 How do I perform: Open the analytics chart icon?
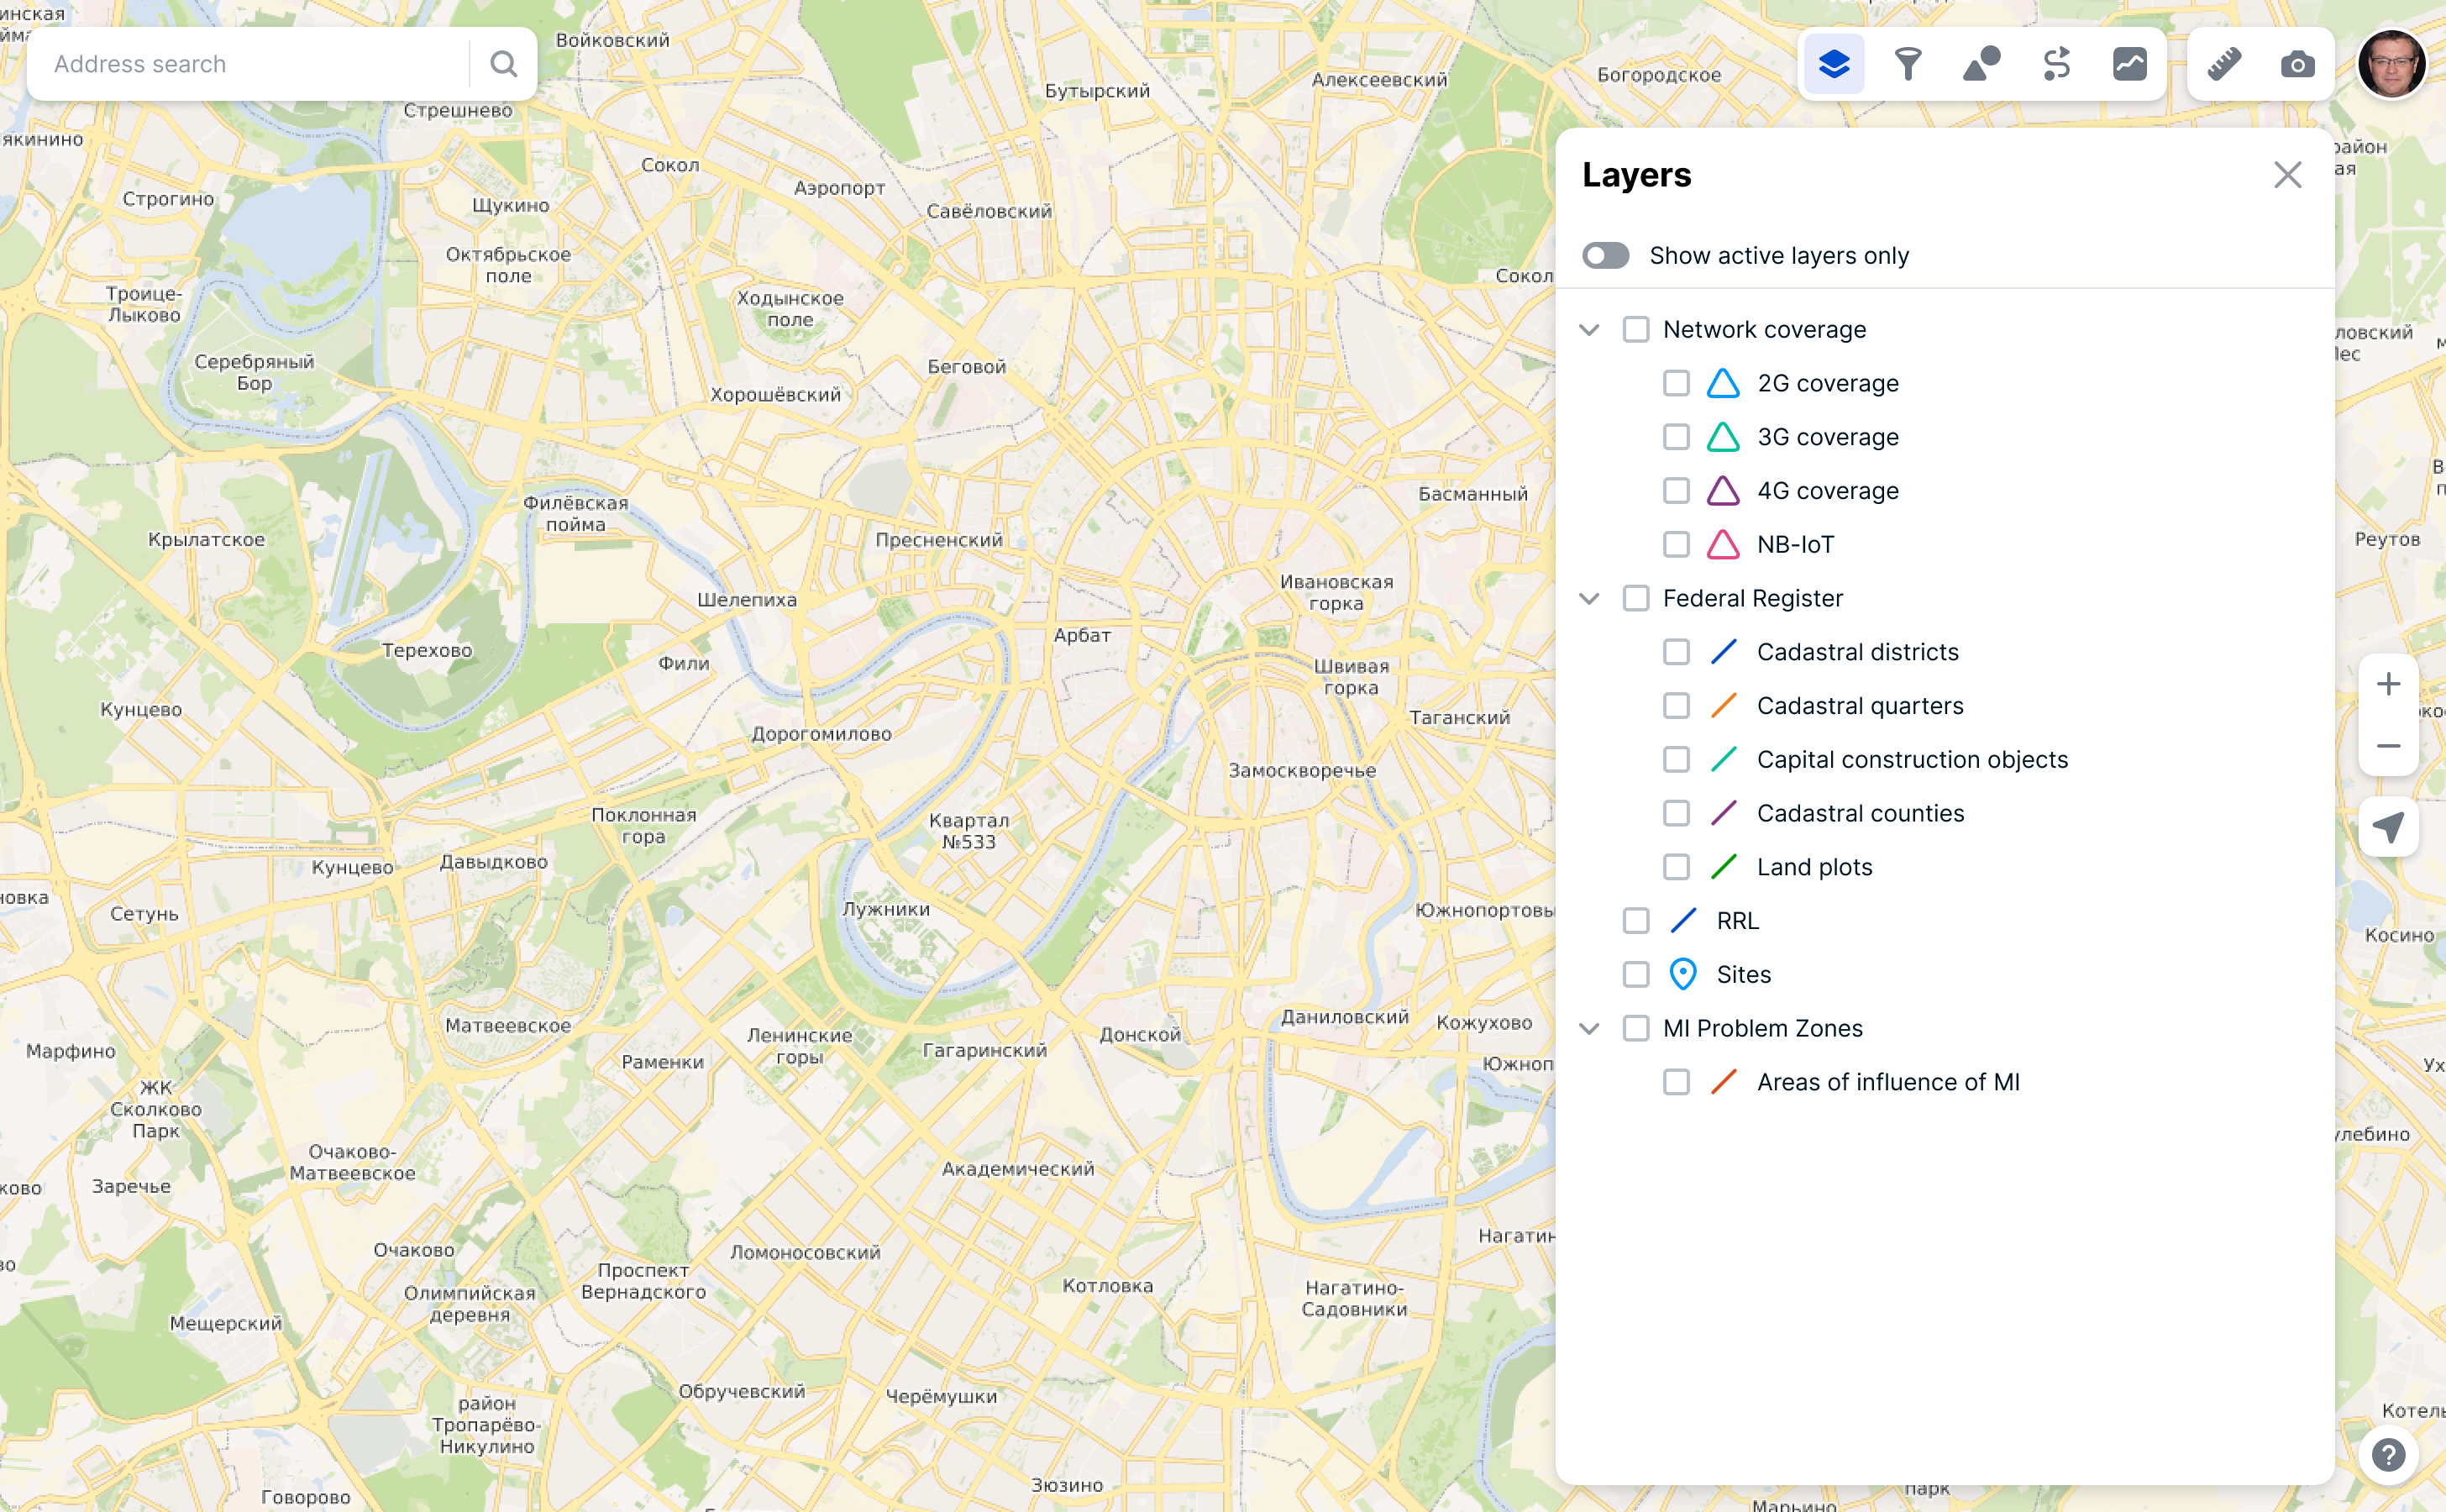click(x=2129, y=64)
